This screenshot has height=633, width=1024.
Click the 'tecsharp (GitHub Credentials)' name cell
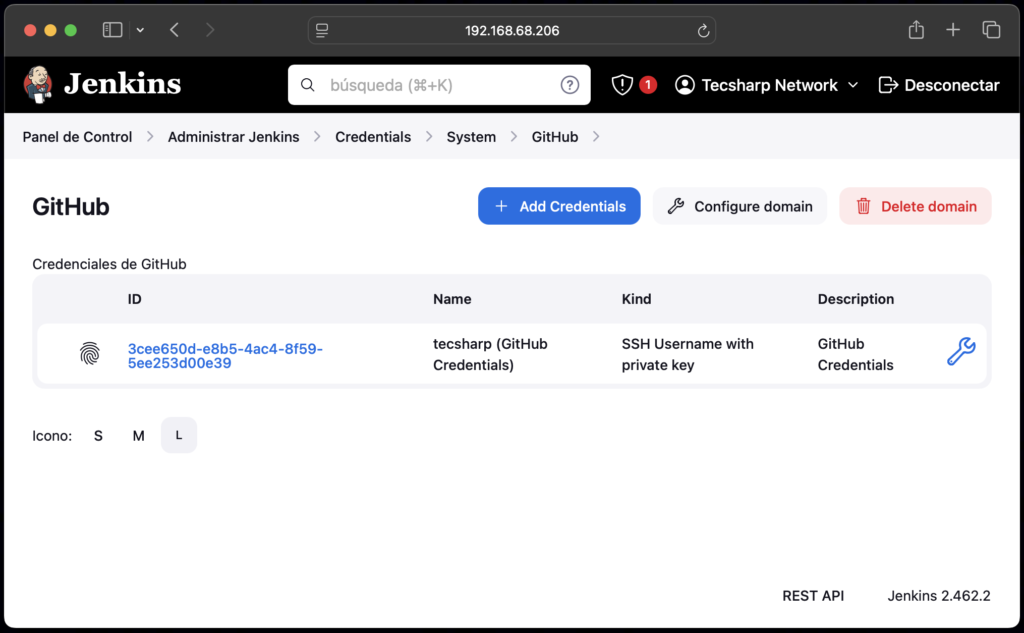[x=490, y=354]
